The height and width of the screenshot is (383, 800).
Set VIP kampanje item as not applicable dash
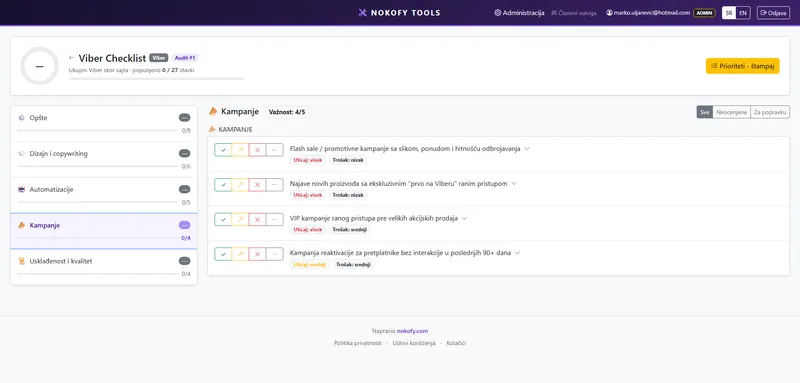[274, 219]
